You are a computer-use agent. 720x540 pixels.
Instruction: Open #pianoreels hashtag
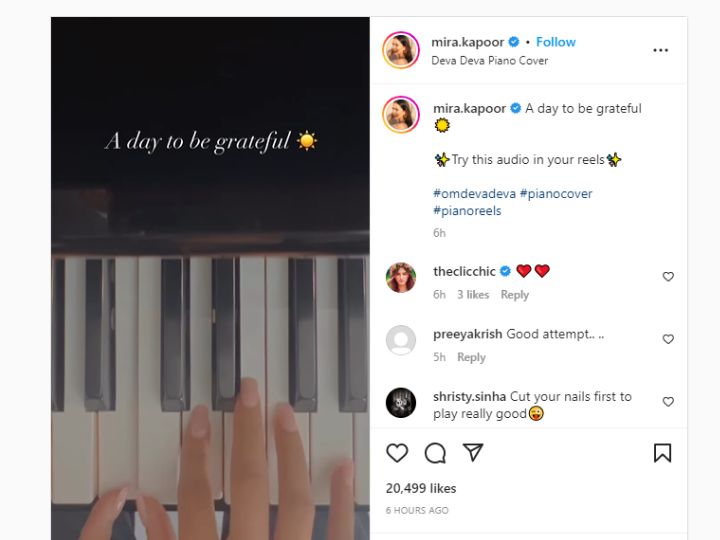tap(467, 211)
